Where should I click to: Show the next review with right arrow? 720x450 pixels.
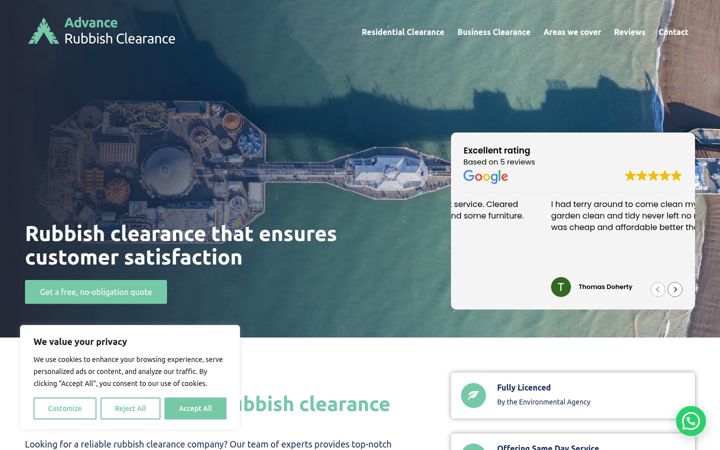click(x=675, y=289)
